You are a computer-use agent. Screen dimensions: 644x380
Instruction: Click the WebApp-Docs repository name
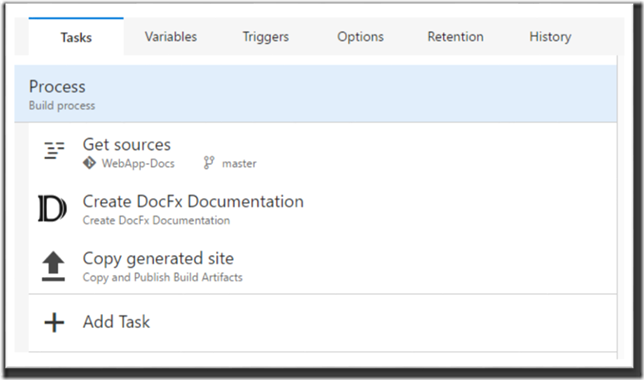coord(138,164)
